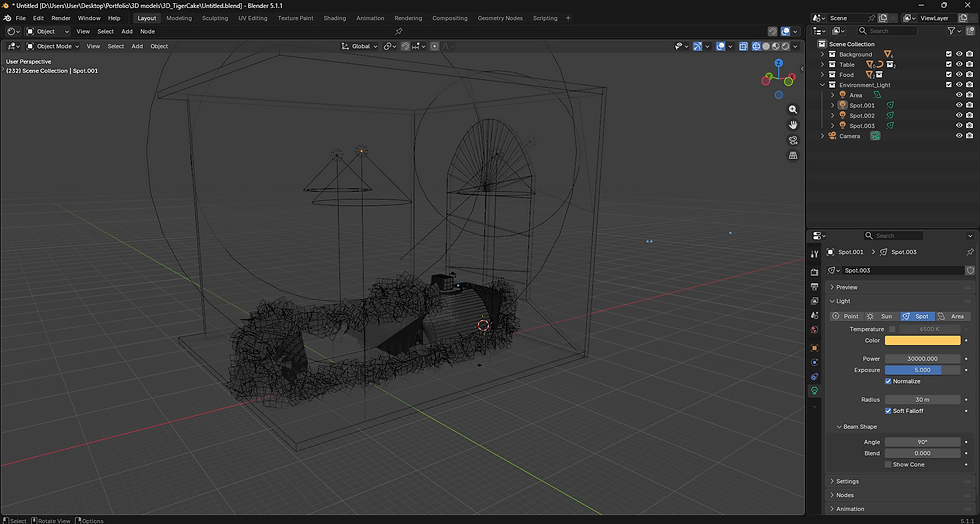980x524 pixels.
Task: Switch to the Modeling workspace tab
Action: click(x=179, y=18)
